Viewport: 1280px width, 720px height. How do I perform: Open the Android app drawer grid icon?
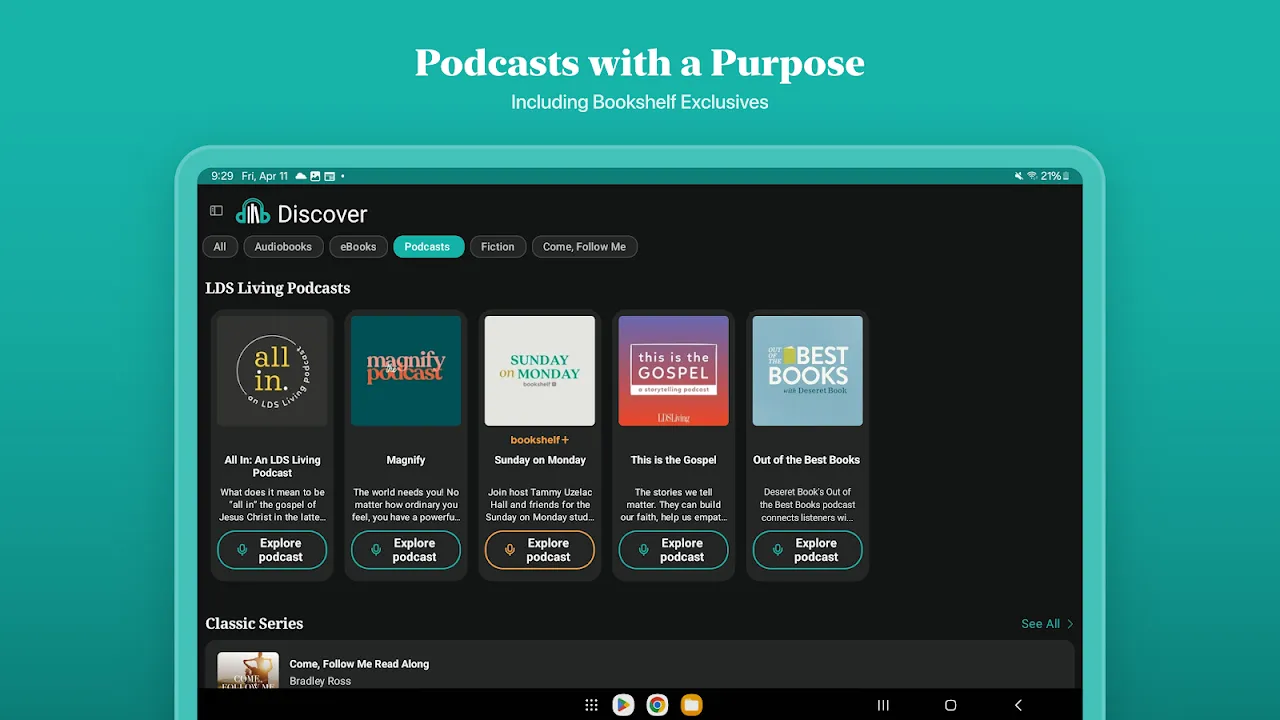pyautogui.click(x=591, y=705)
